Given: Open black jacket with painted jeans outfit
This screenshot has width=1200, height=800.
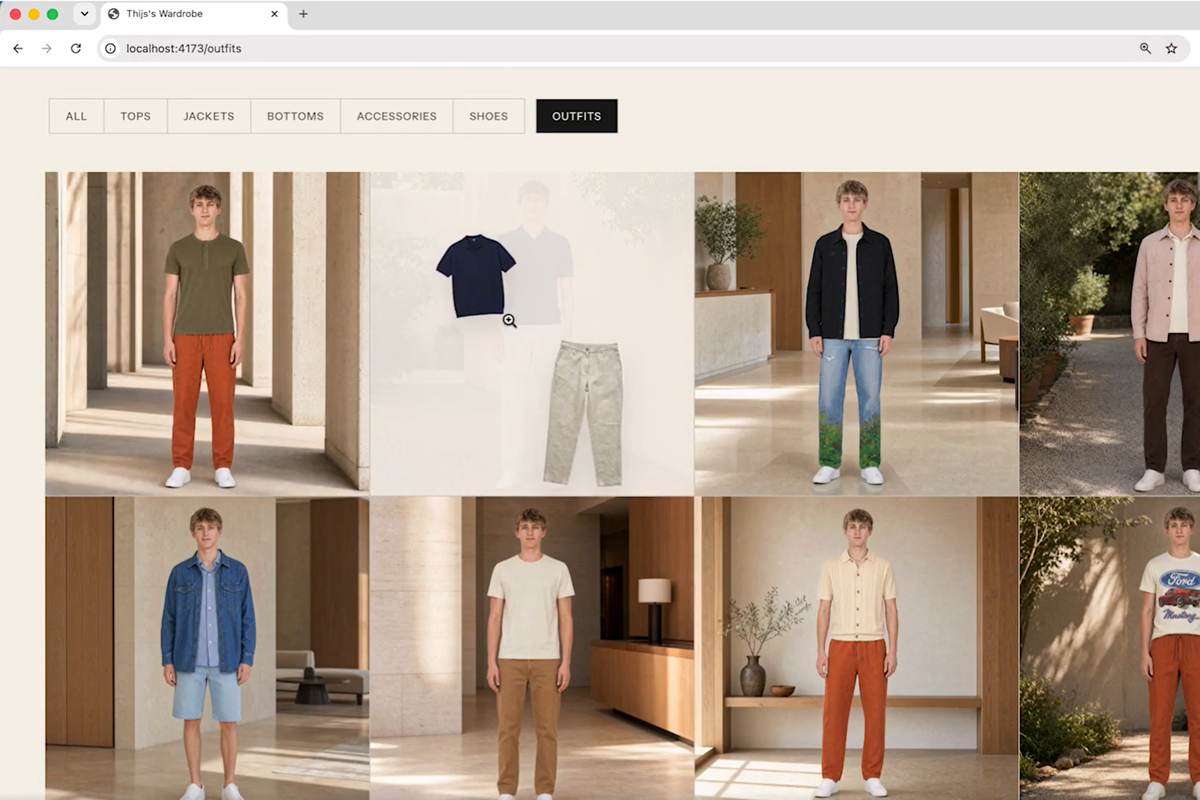Looking at the screenshot, I should click(x=857, y=334).
